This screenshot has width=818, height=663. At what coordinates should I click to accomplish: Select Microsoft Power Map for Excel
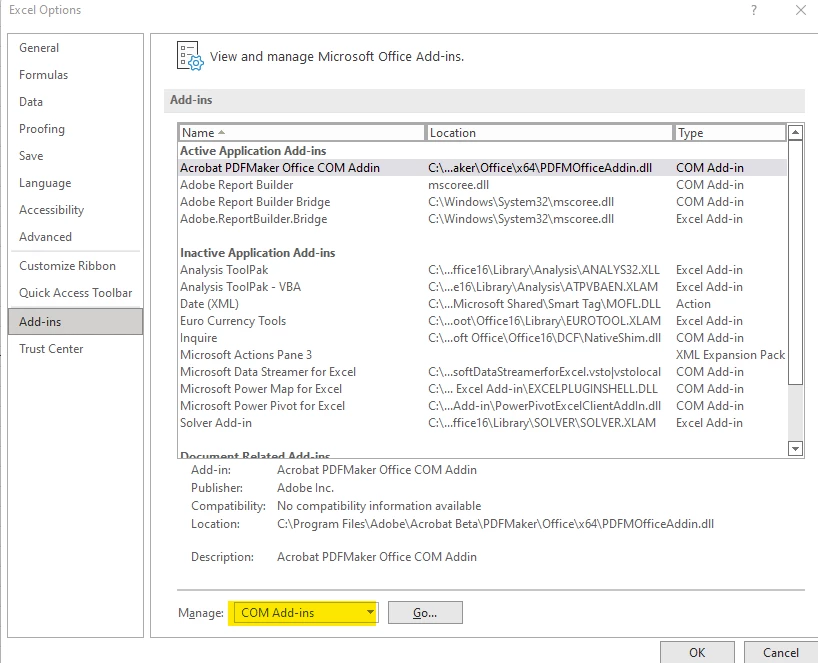[483, 389]
